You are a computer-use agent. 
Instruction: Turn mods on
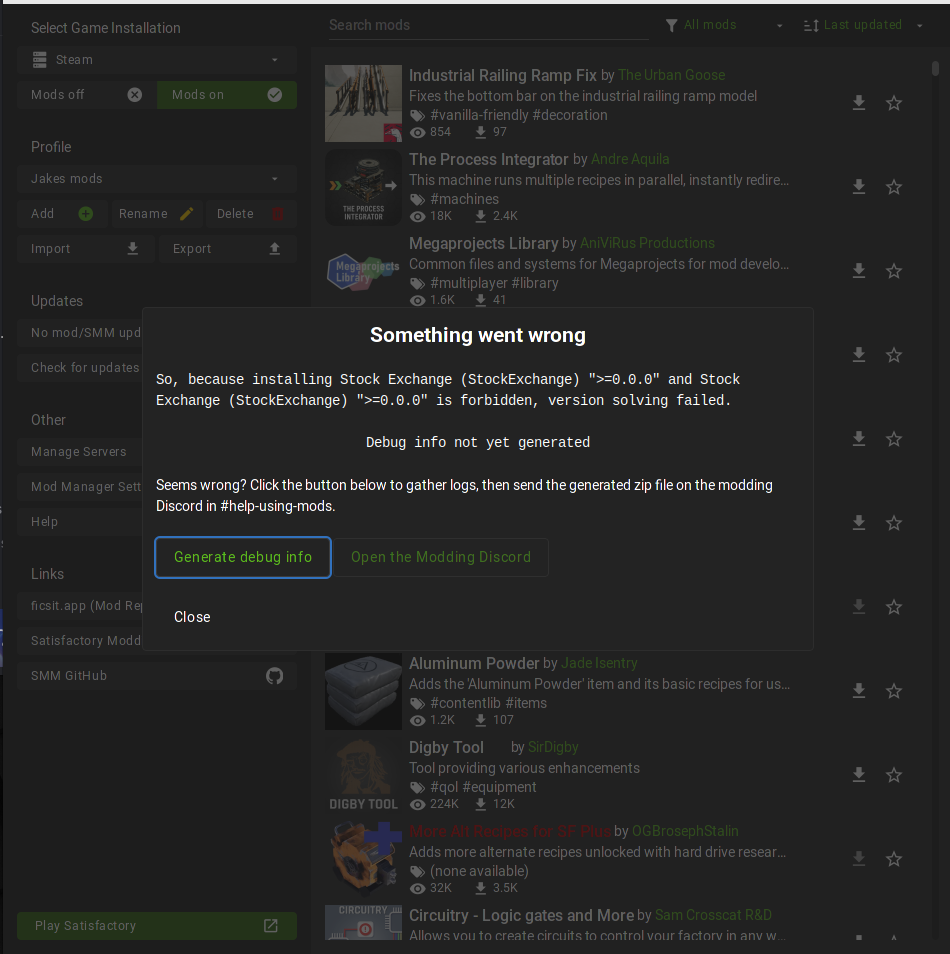click(x=227, y=95)
